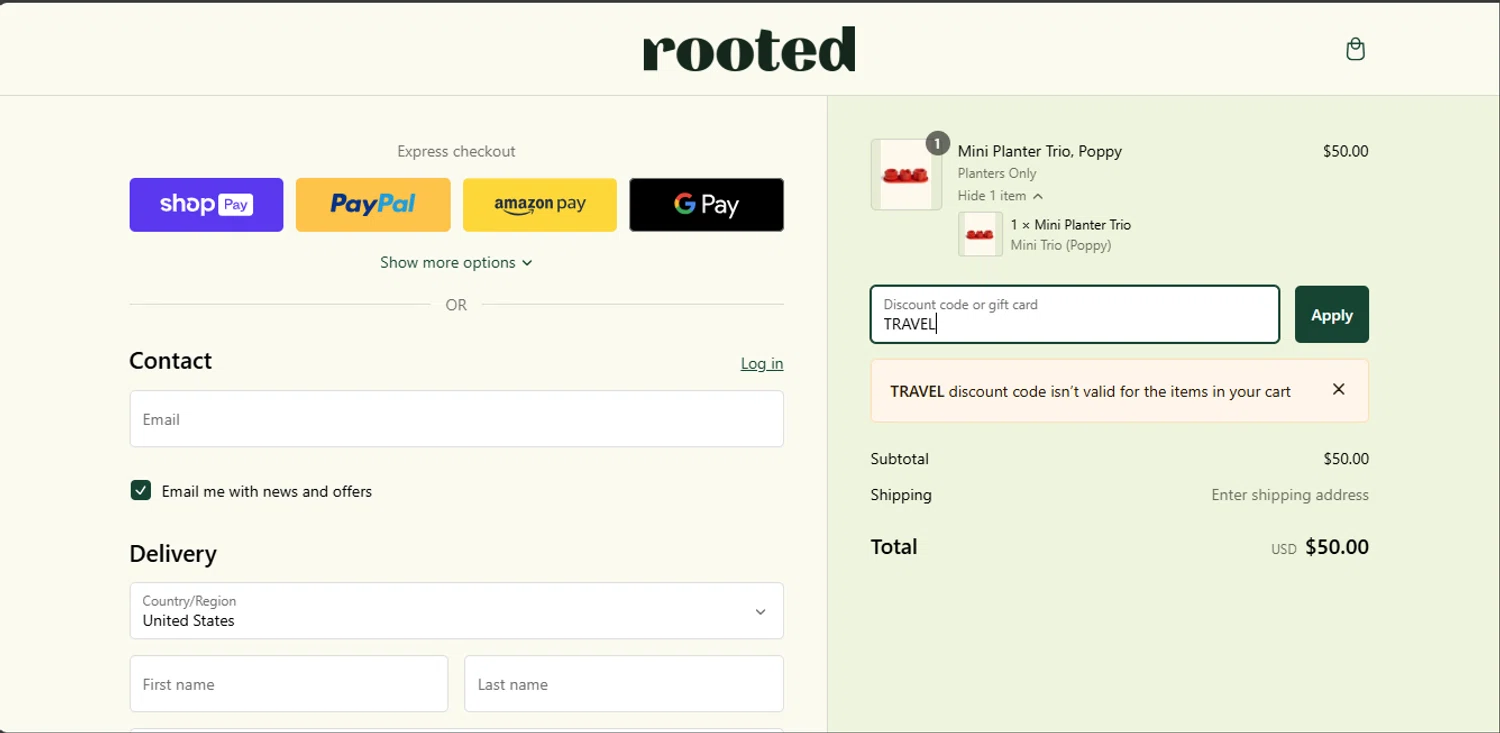
Task: Open the Country/Region dropdown
Action: (x=456, y=611)
